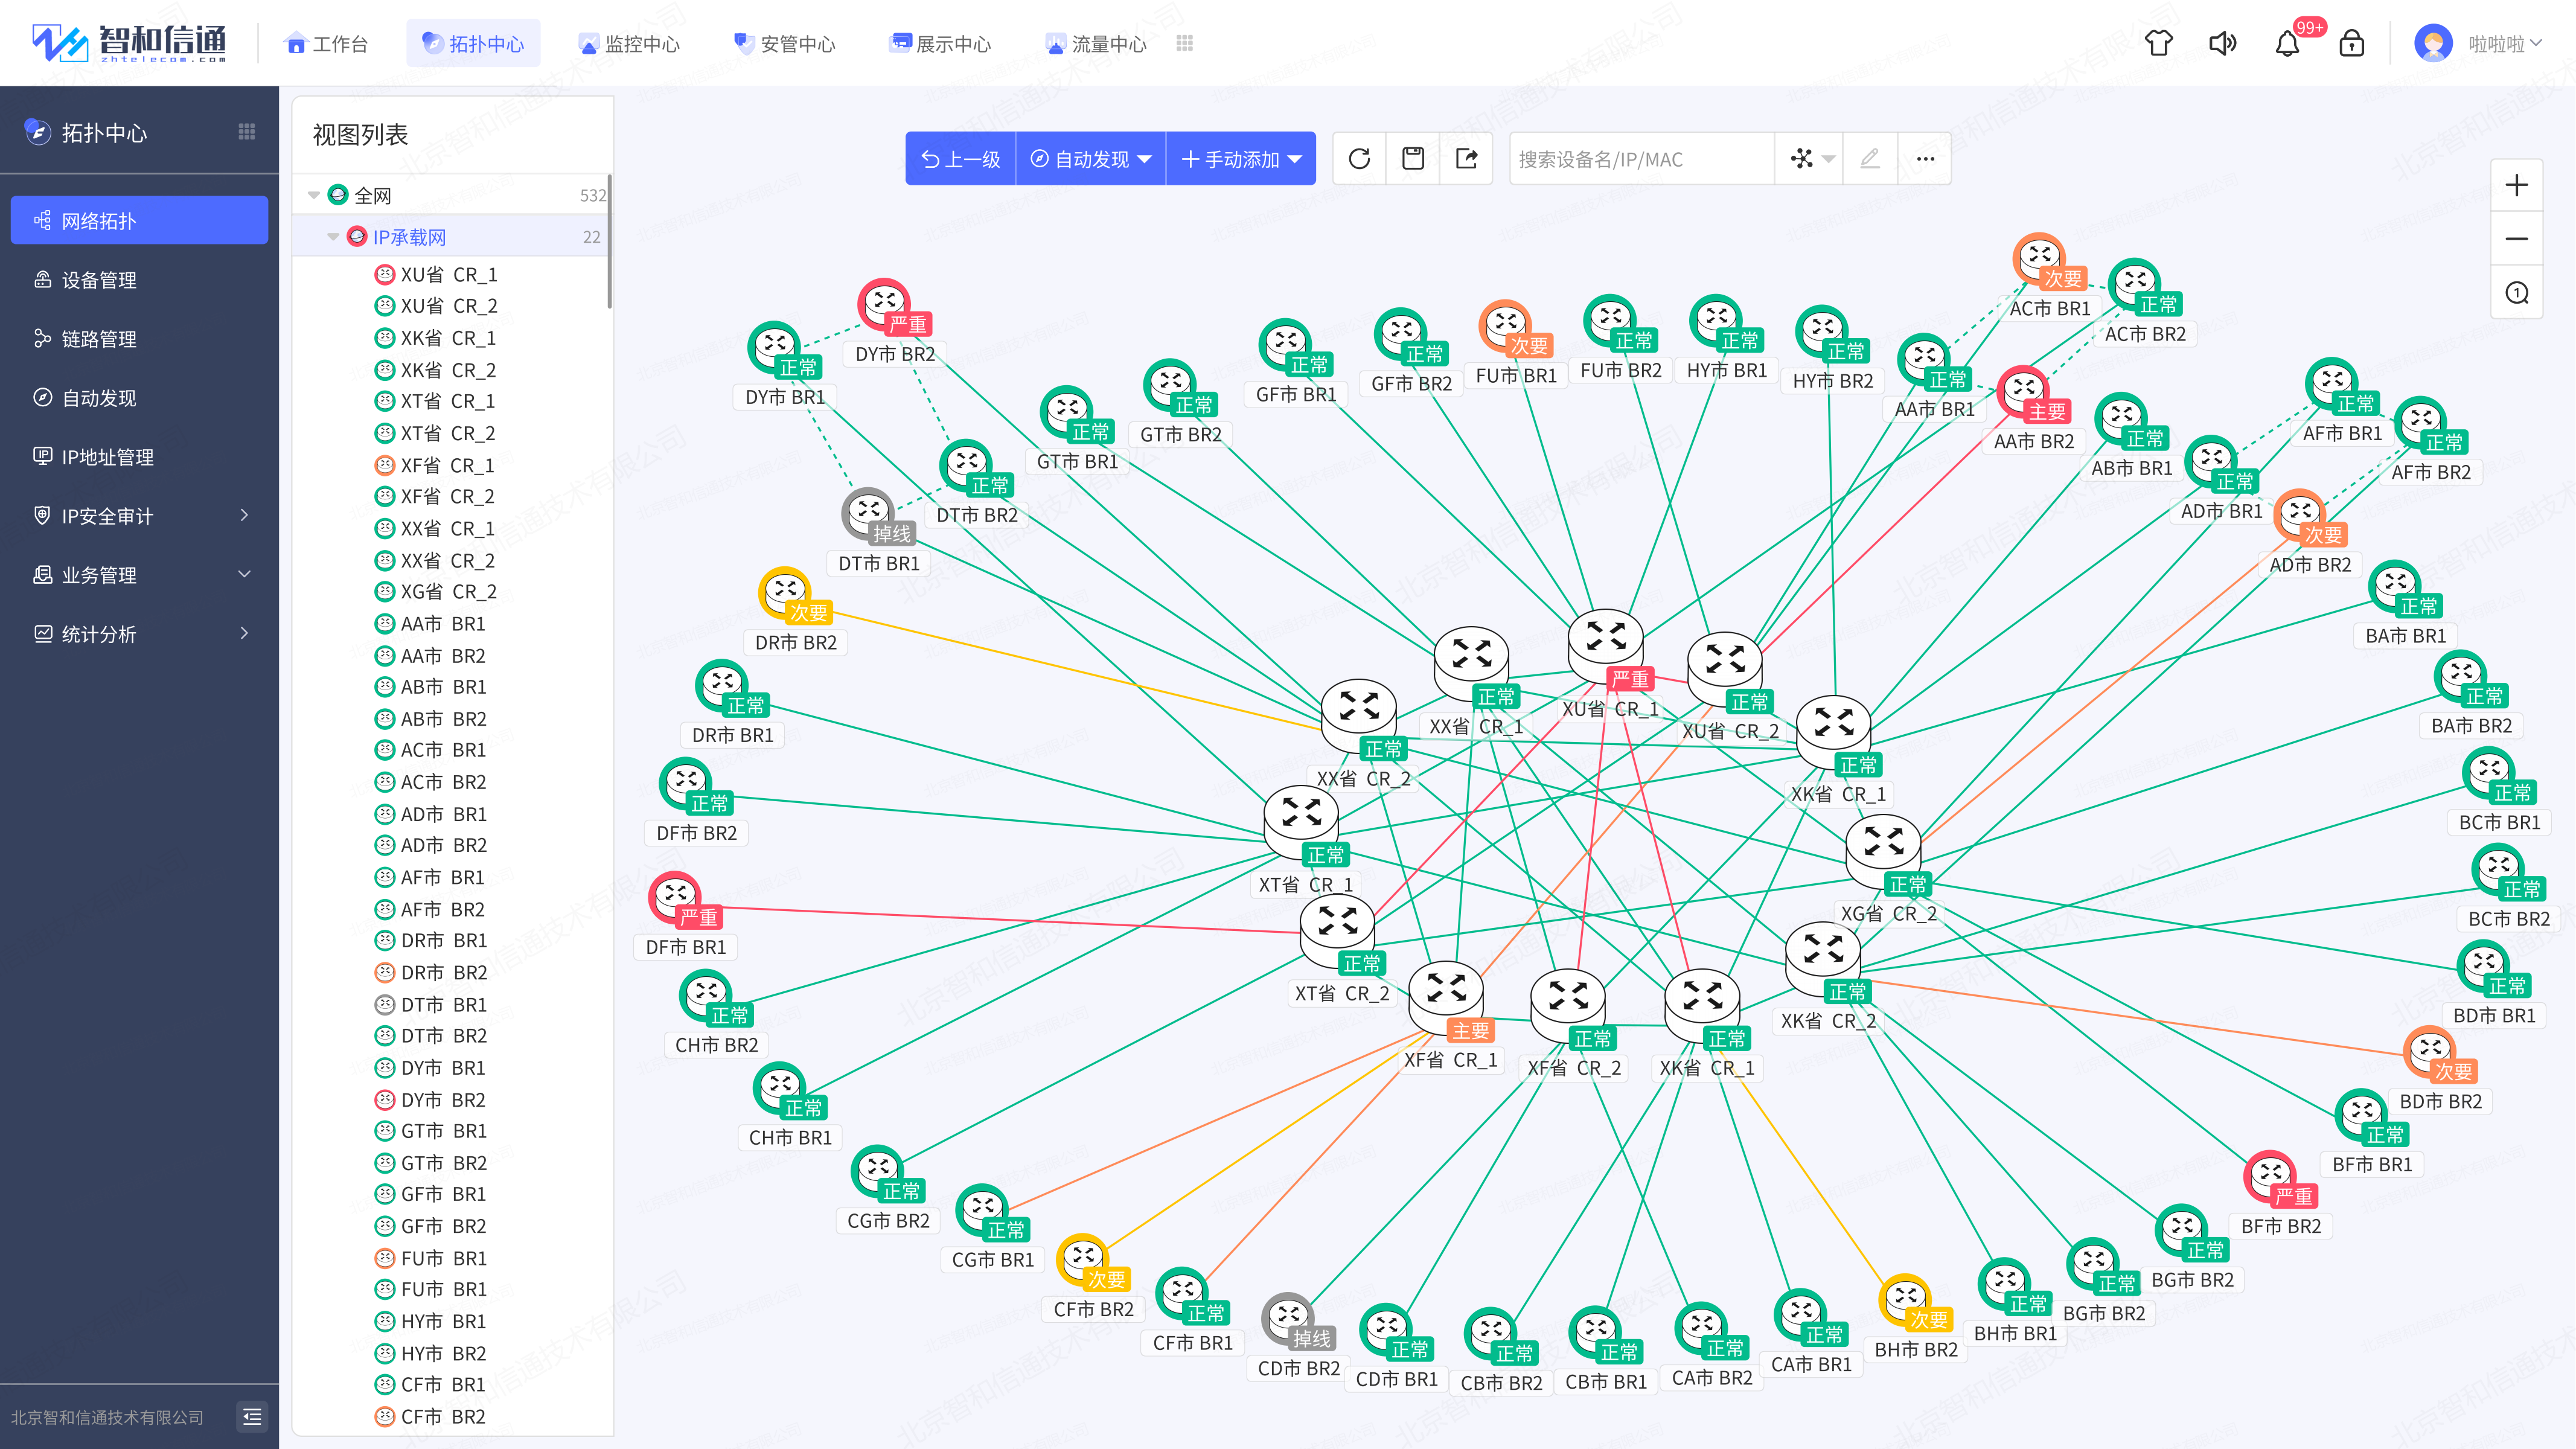Open the 手动添加 dropdown button
Screen dimensions: 2576x1449
[1241, 159]
